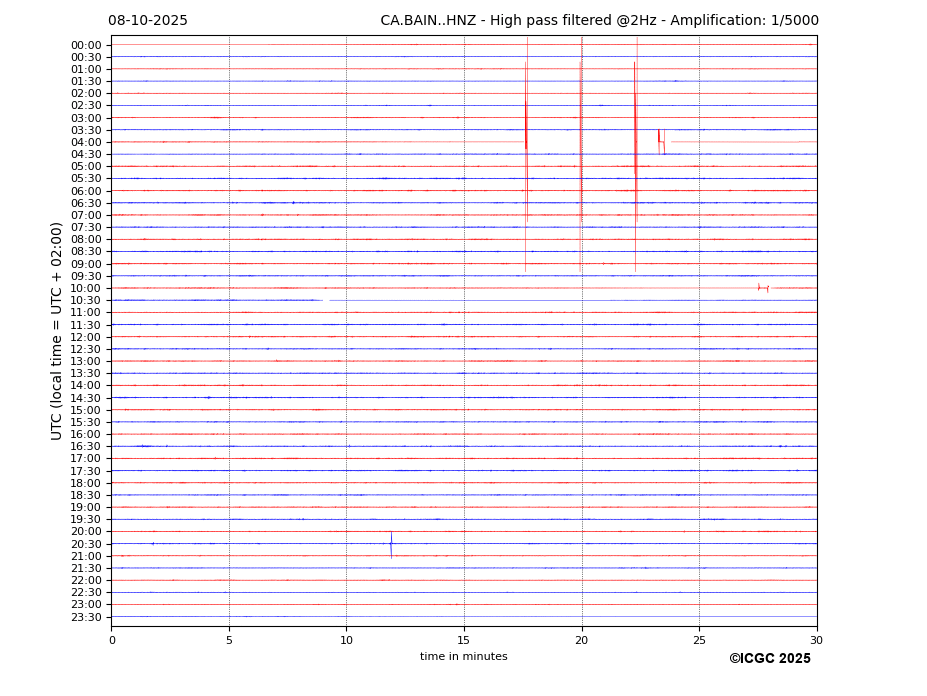The height and width of the screenshot is (696, 927).
Task: Click the date label 08-10-2025
Action: click(148, 21)
